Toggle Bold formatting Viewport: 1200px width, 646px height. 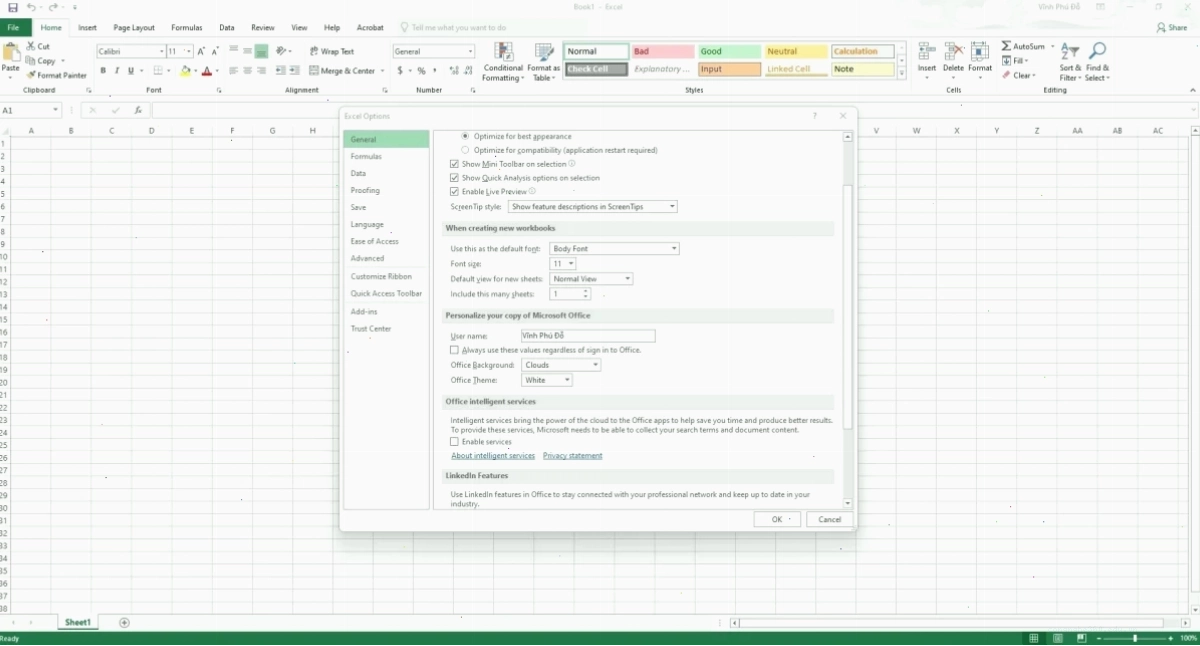(103, 71)
